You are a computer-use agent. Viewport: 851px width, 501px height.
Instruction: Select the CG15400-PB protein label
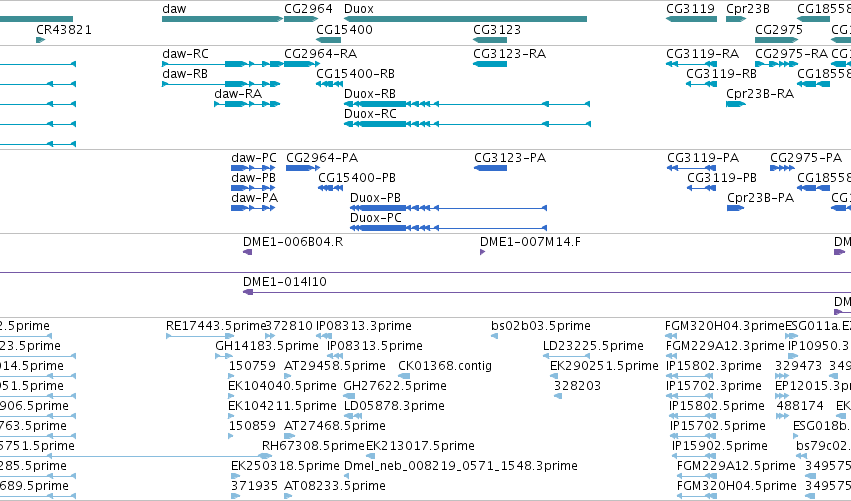pyautogui.click(x=357, y=178)
